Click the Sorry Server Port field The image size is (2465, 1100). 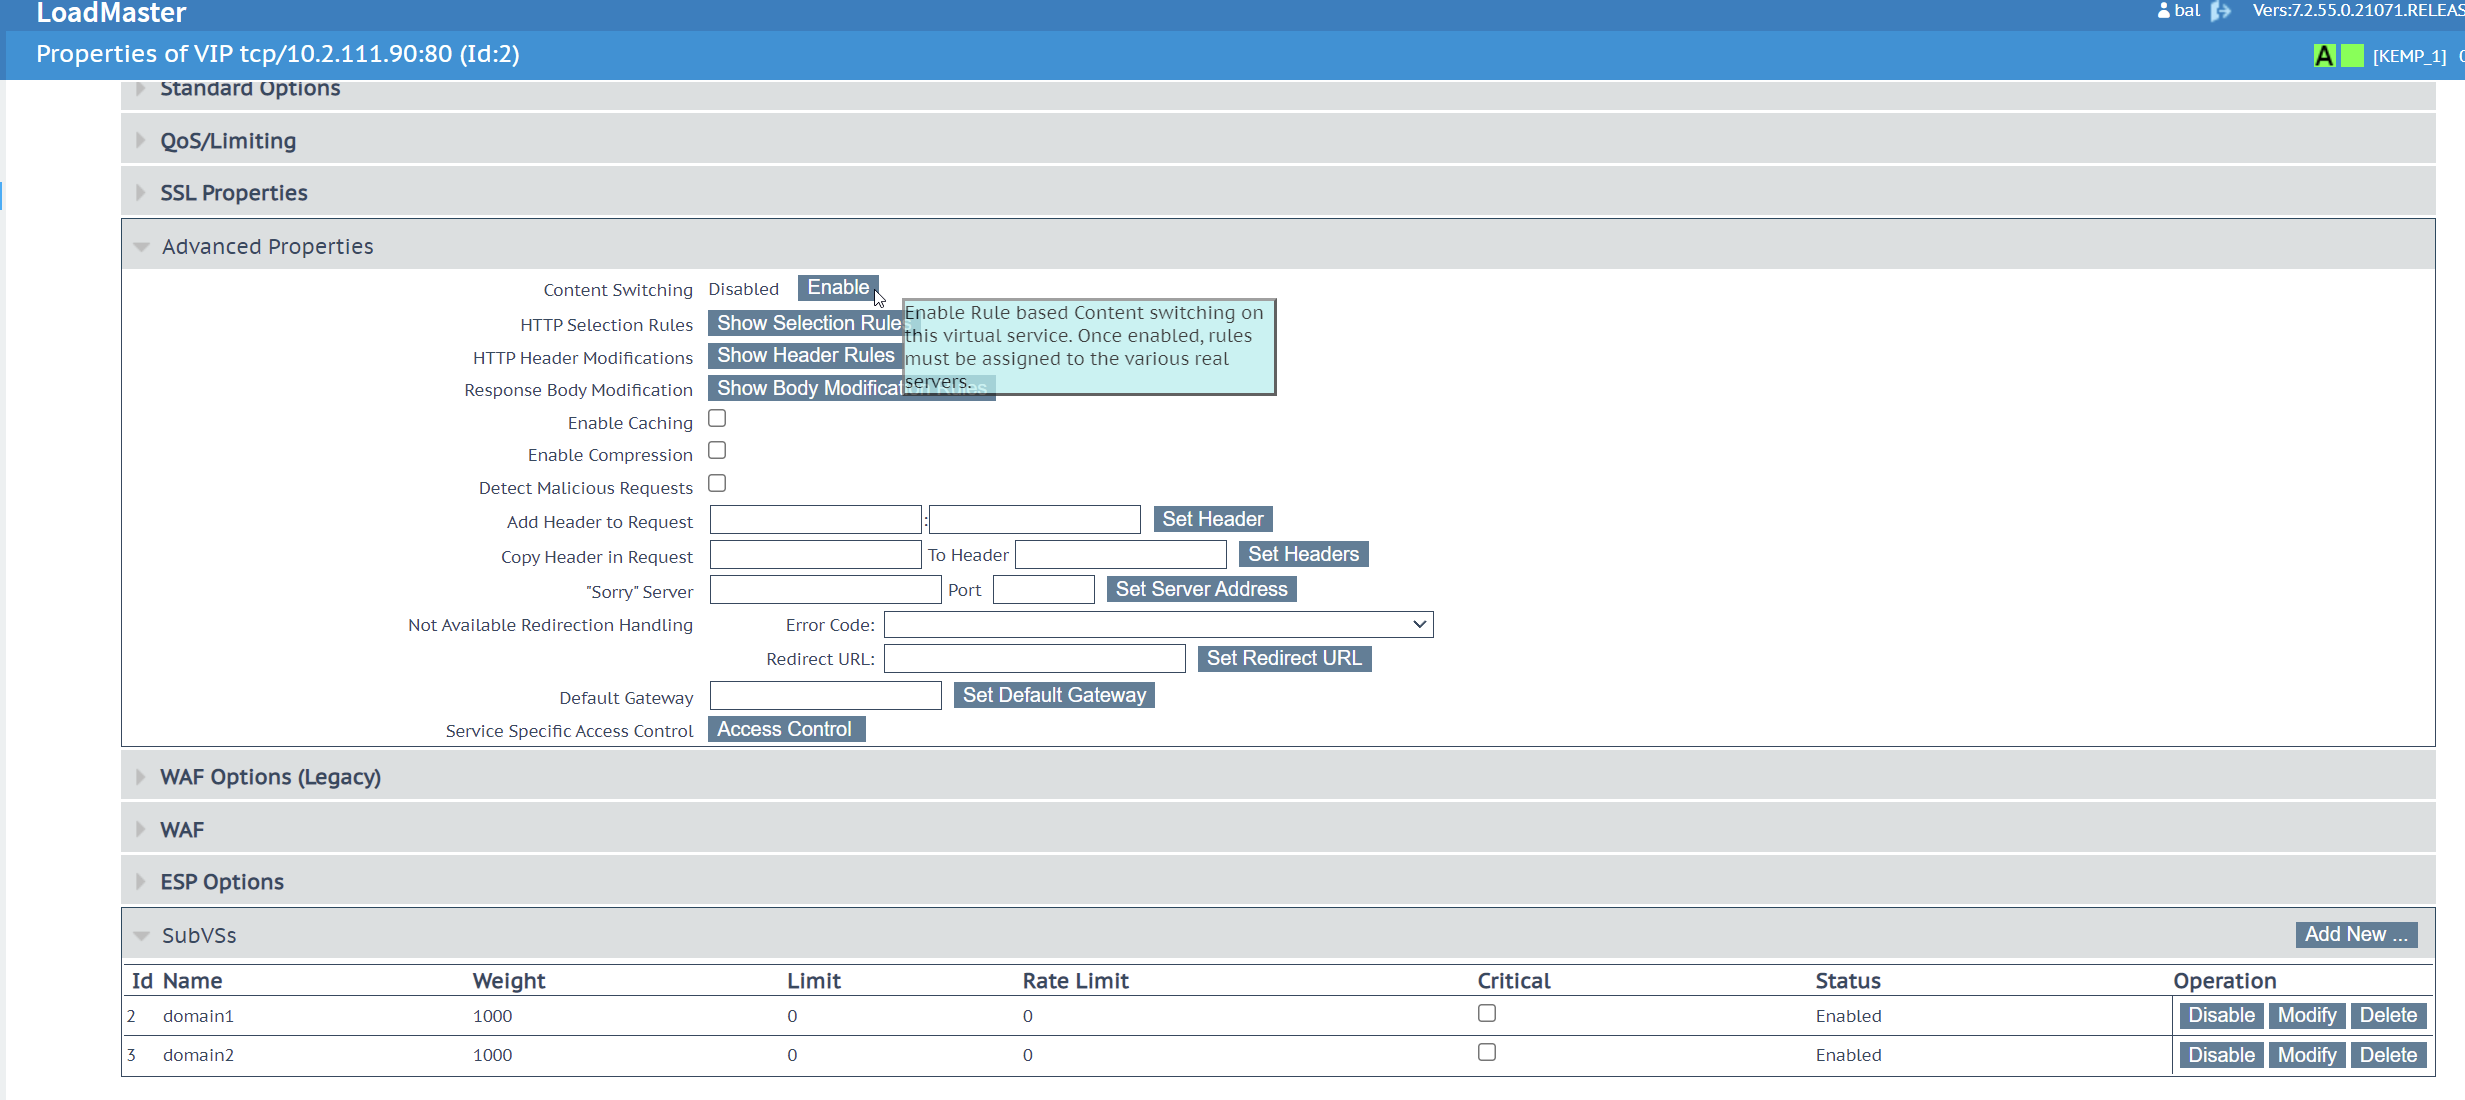click(x=1043, y=589)
